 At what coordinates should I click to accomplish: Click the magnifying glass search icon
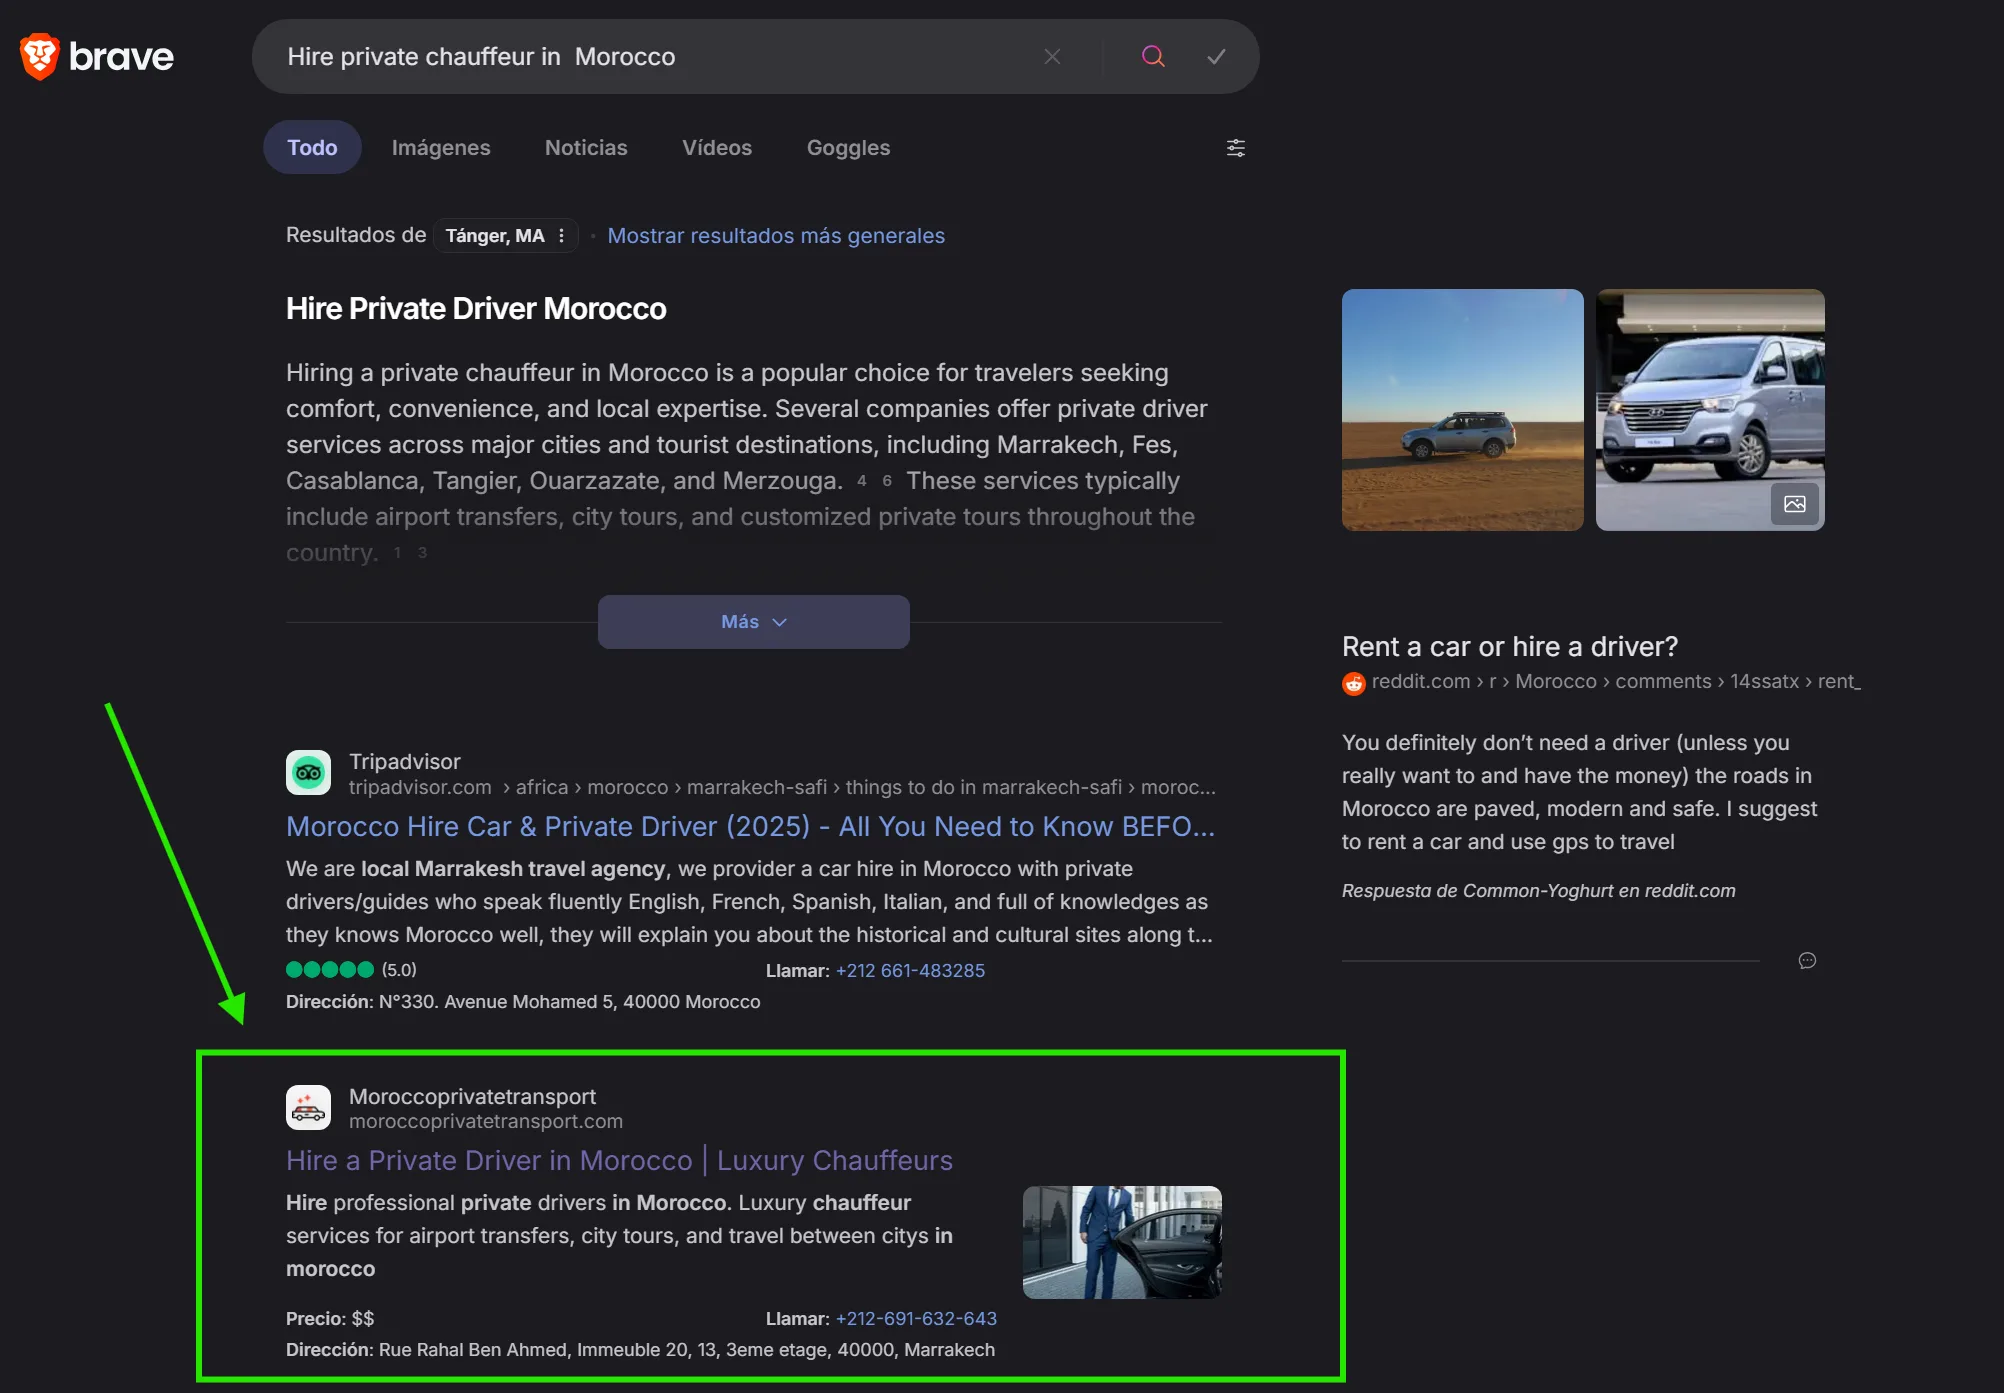(1153, 57)
